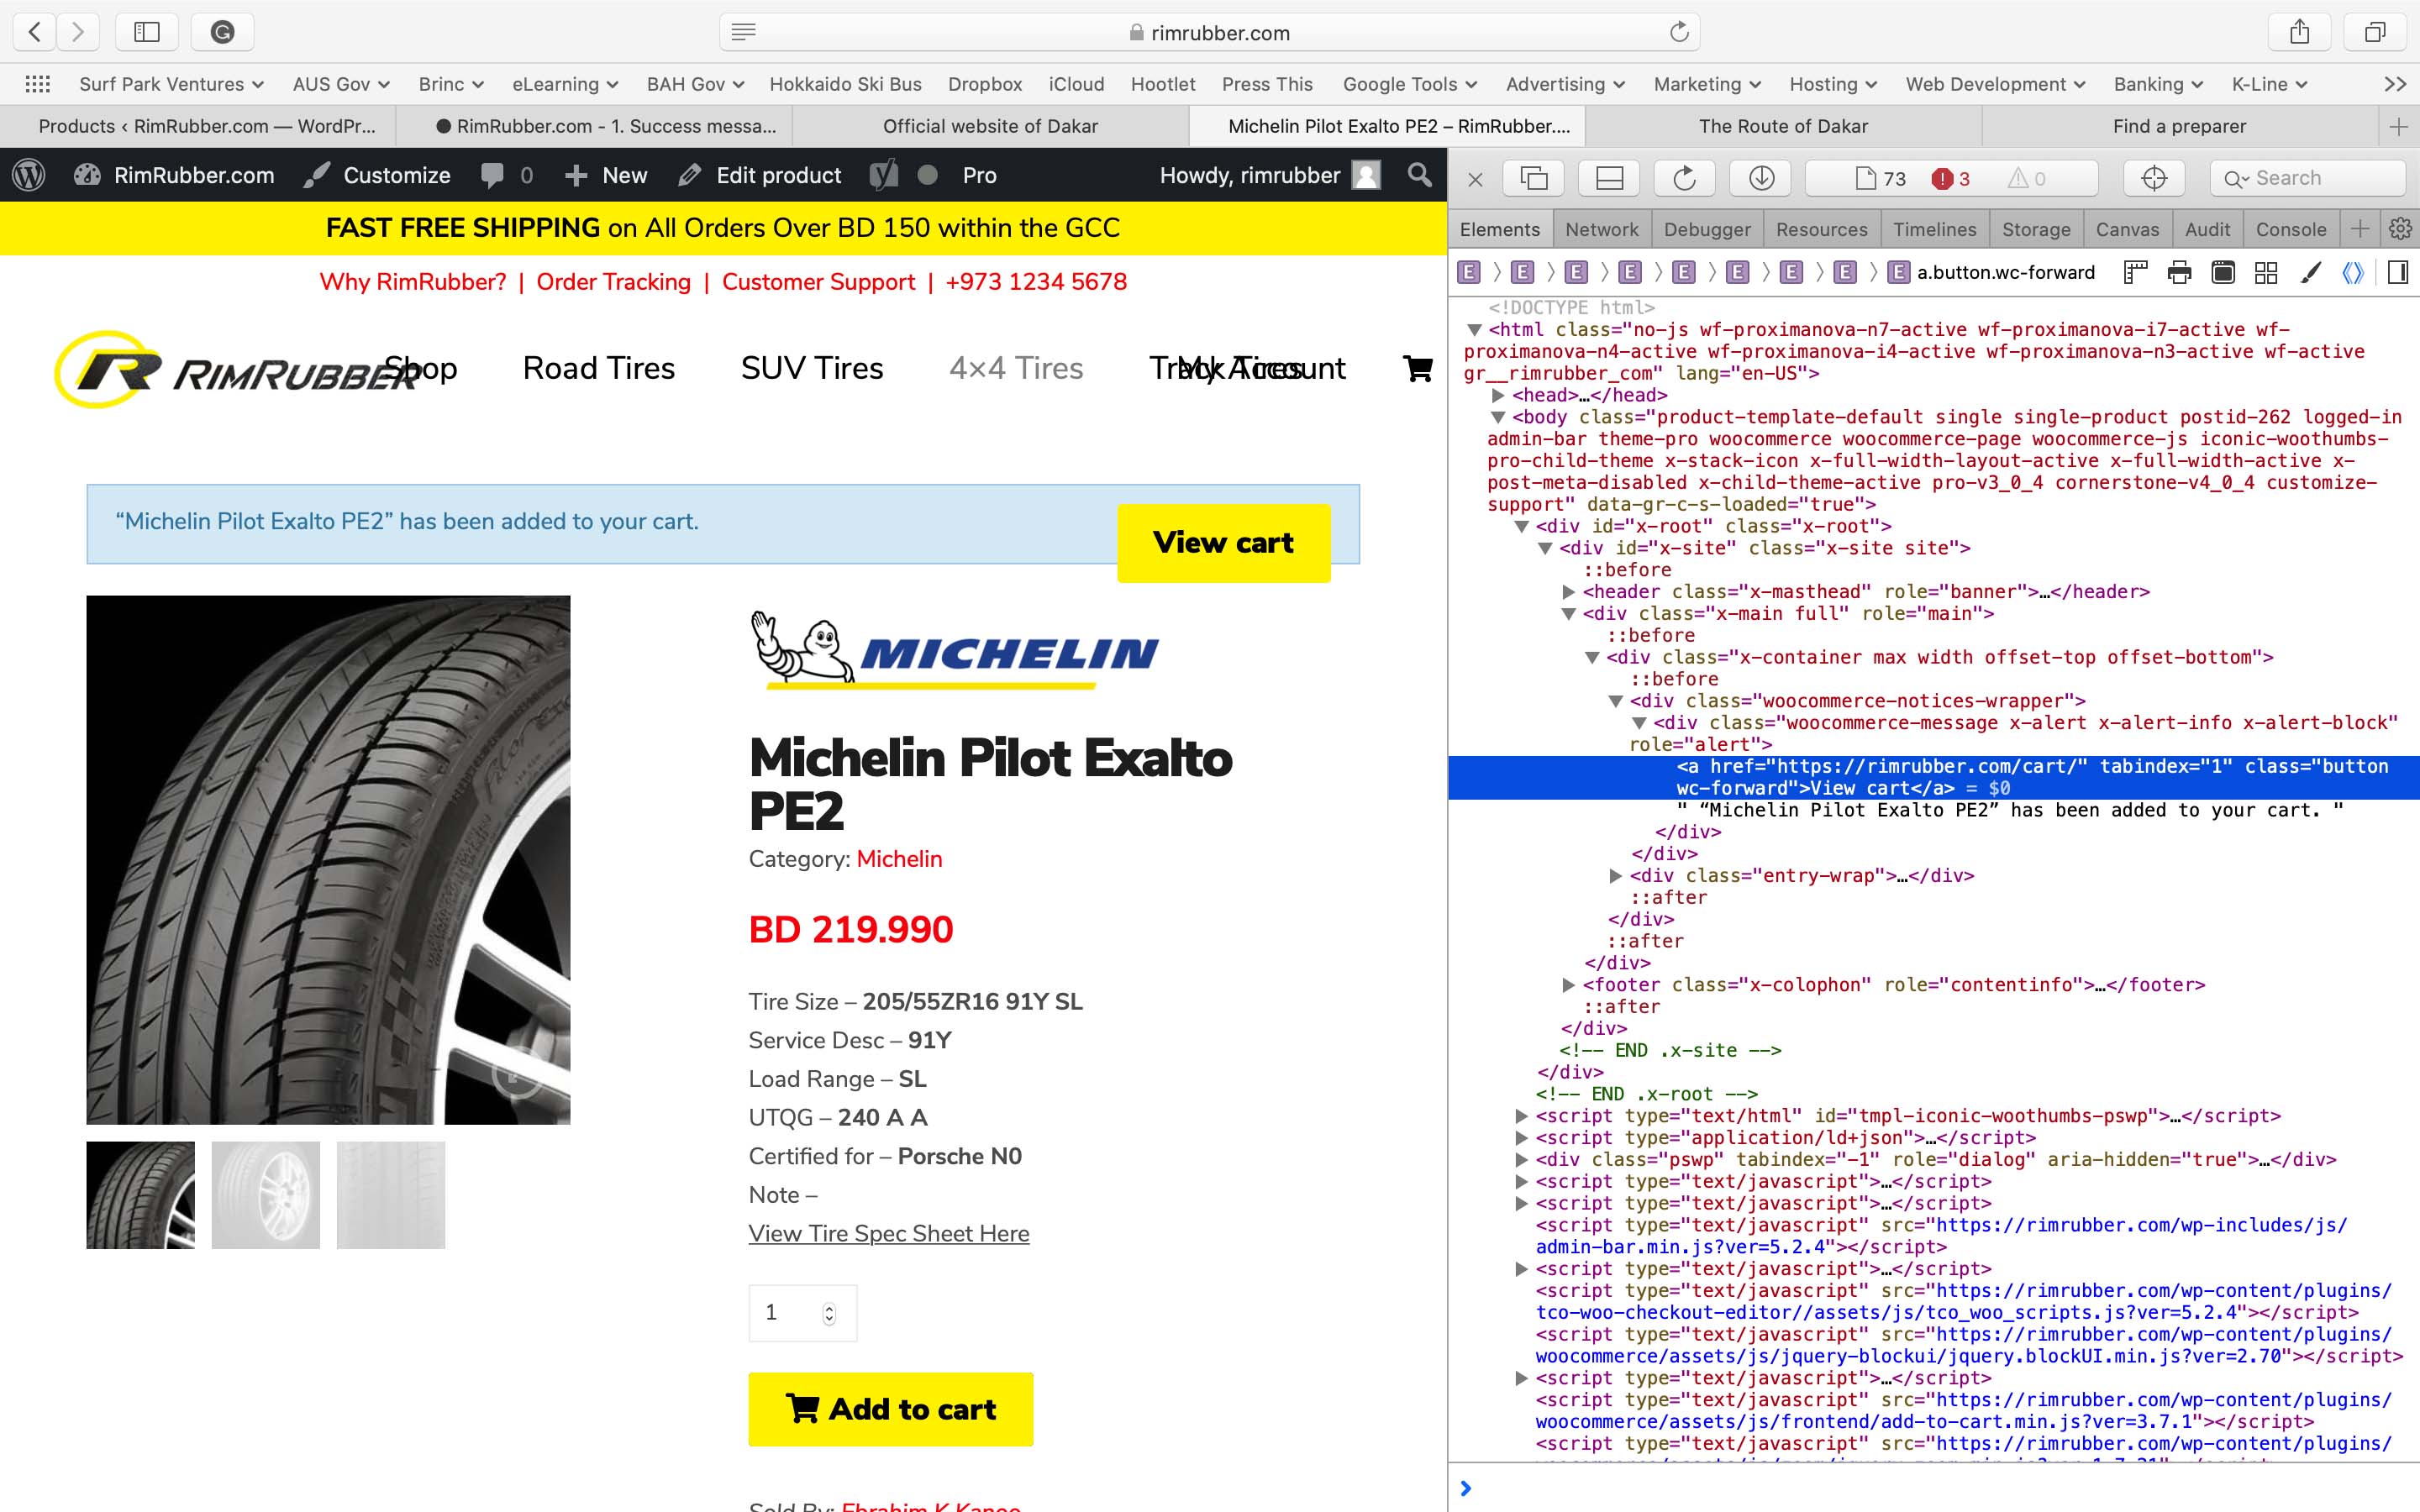The image size is (2420, 1512).
Task: Open the Order Tracking link
Action: pos(613,282)
